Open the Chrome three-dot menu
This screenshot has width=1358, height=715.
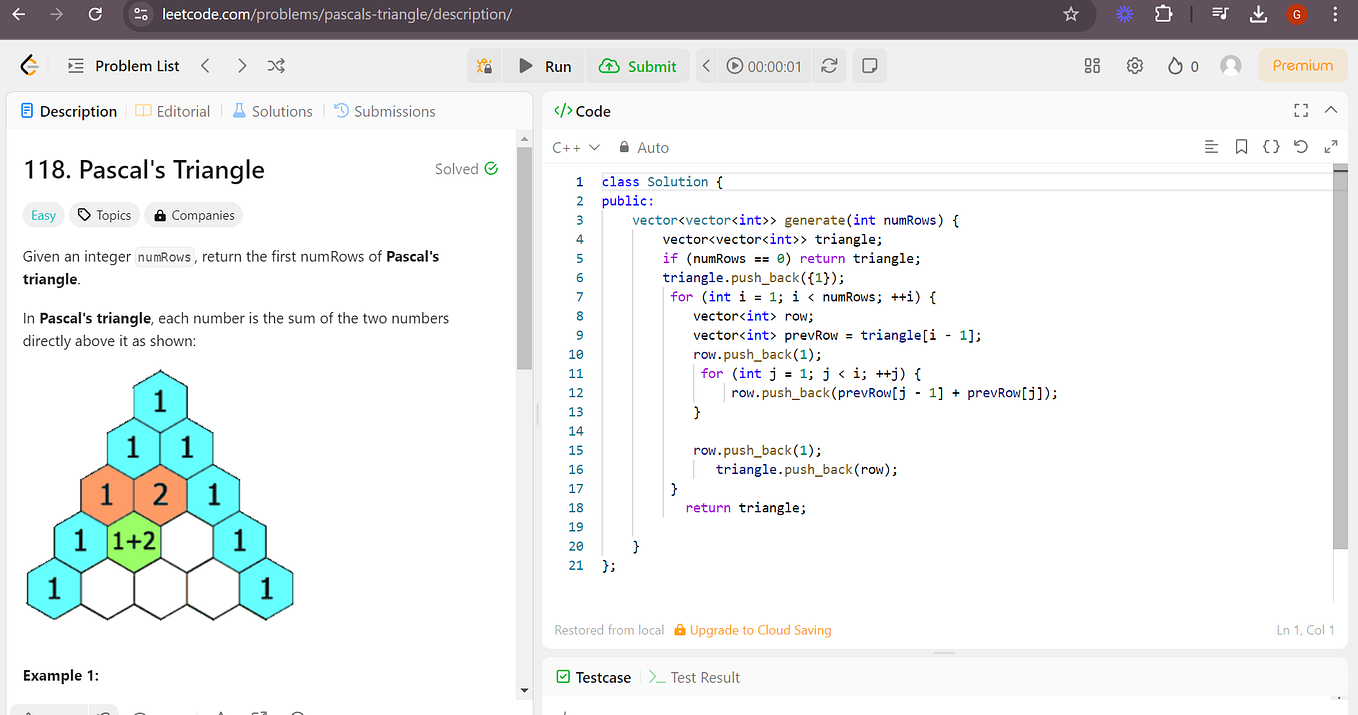[x=1337, y=14]
